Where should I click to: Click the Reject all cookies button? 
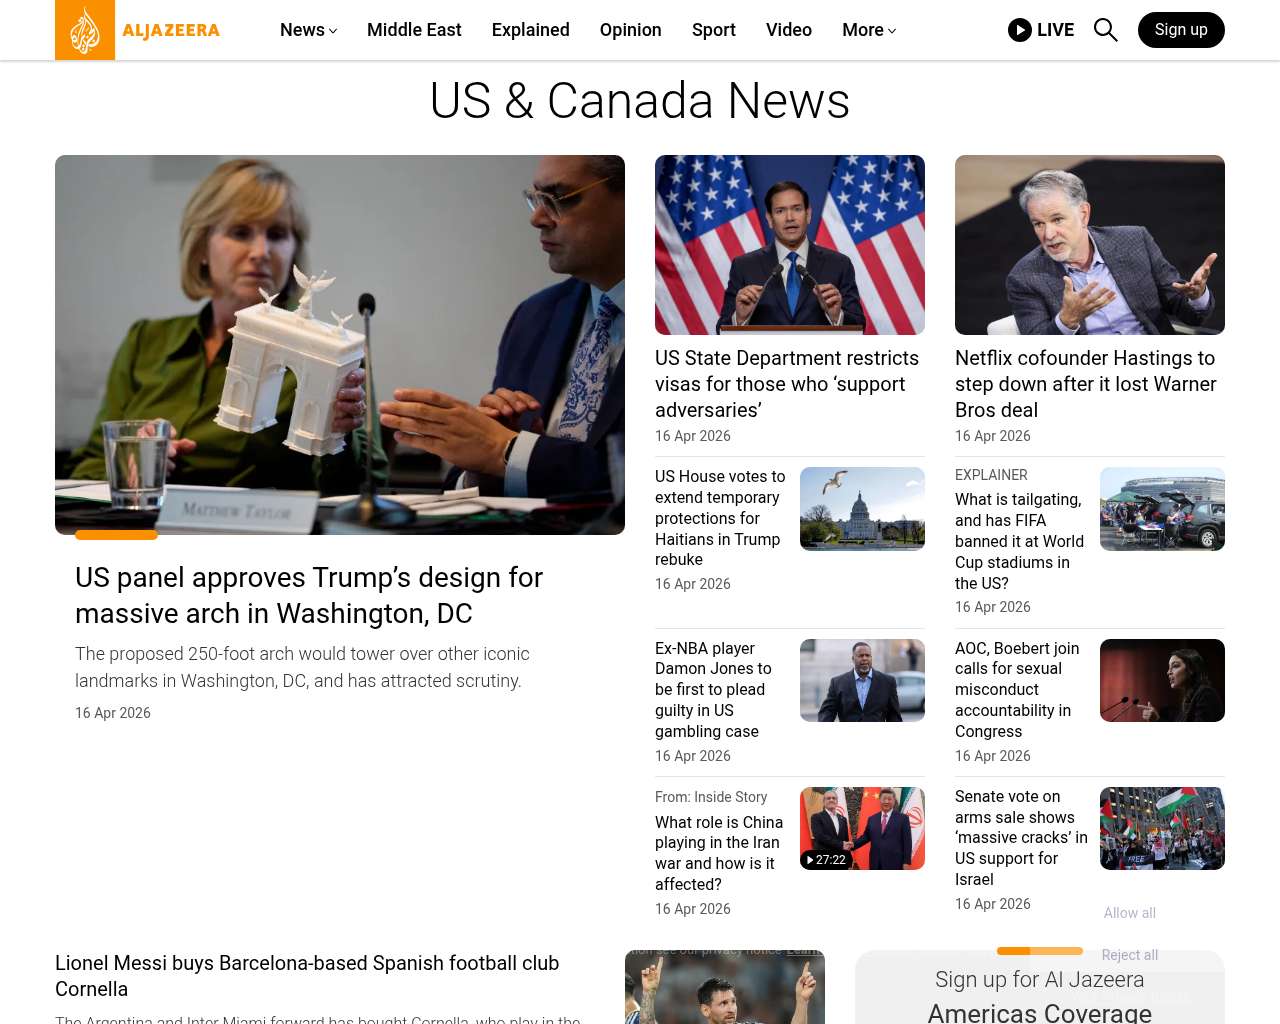[x=1130, y=955]
